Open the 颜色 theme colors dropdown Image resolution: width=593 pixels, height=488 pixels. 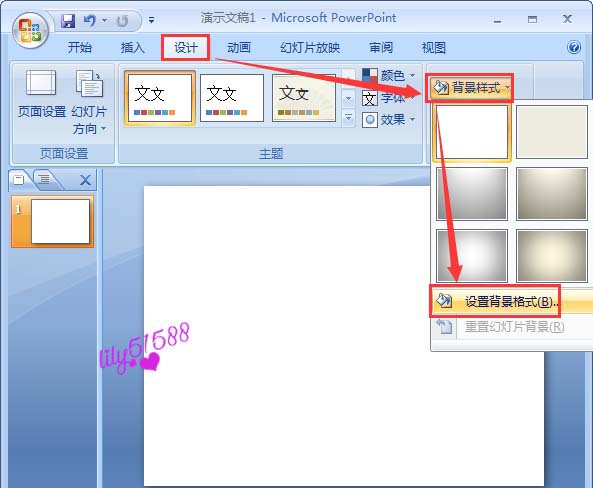coord(389,76)
